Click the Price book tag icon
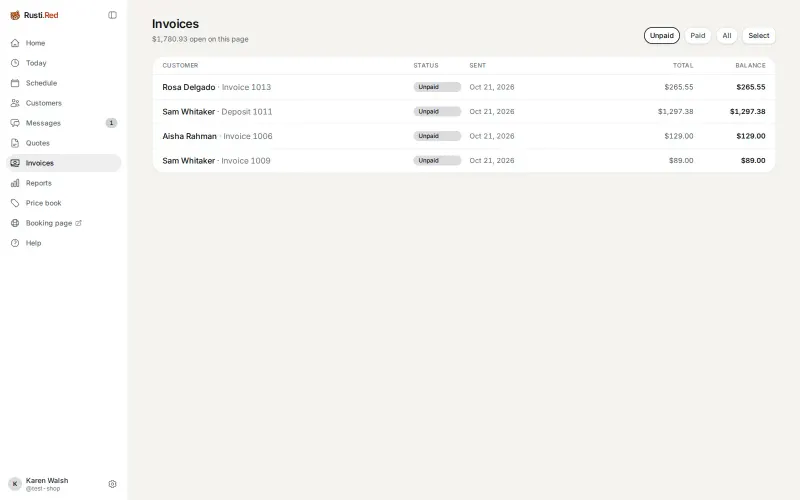Screen dimensions: 800x500 [15, 203]
